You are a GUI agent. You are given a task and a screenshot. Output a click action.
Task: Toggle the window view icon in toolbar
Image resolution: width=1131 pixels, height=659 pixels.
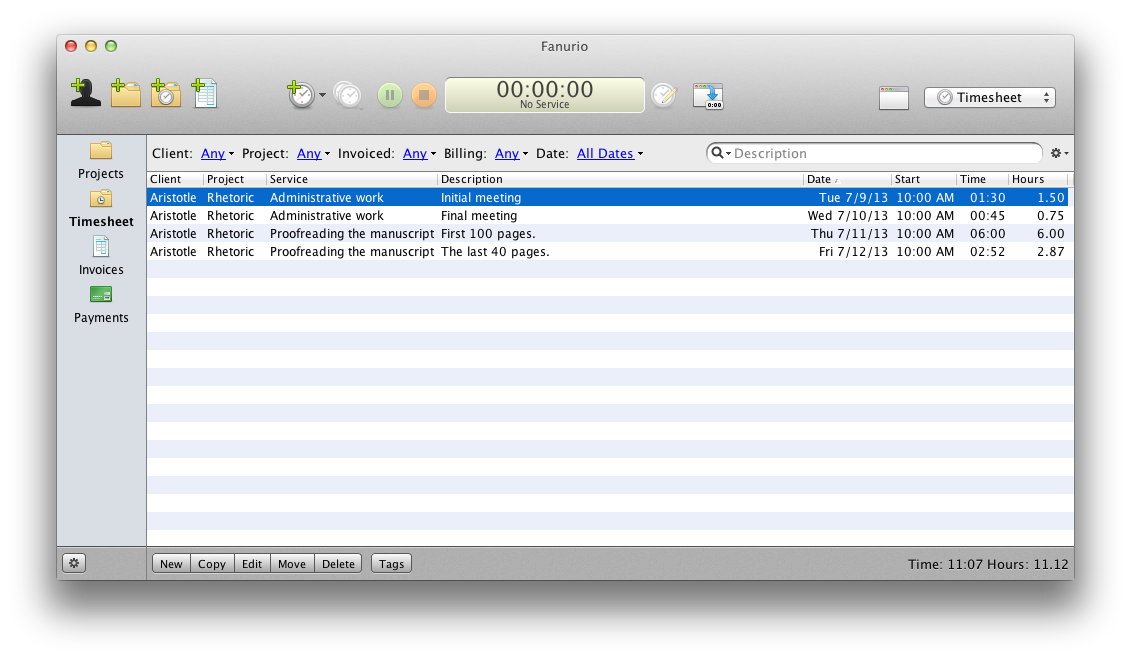pyautogui.click(x=894, y=98)
